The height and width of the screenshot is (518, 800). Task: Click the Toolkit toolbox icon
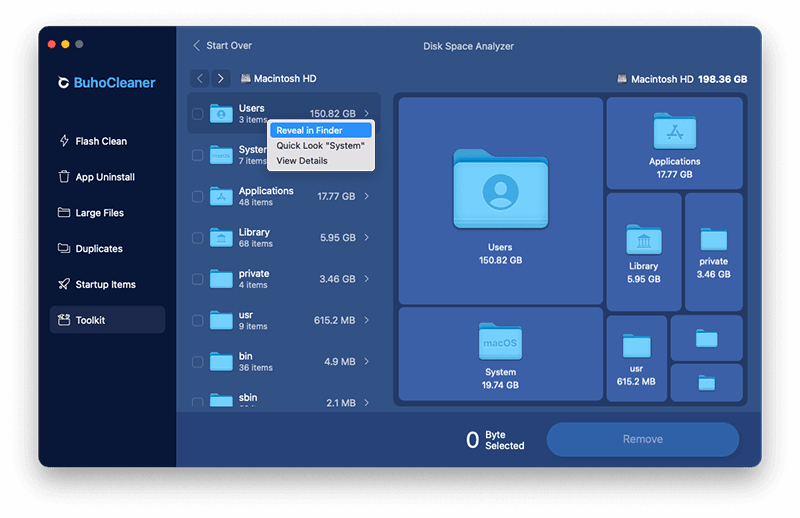[x=64, y=320]
